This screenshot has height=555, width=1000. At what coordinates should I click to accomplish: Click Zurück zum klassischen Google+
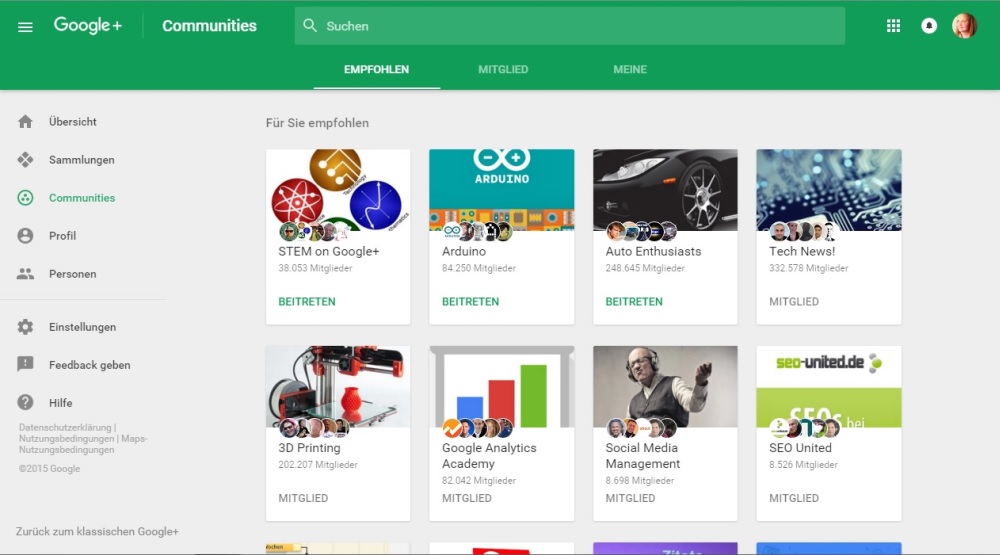pos(97,531)
